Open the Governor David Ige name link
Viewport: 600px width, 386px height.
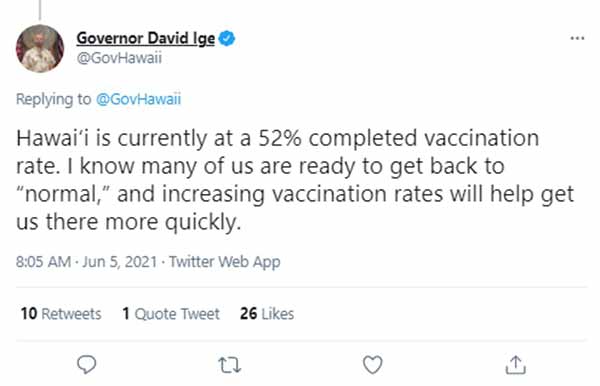coord(146,38)
